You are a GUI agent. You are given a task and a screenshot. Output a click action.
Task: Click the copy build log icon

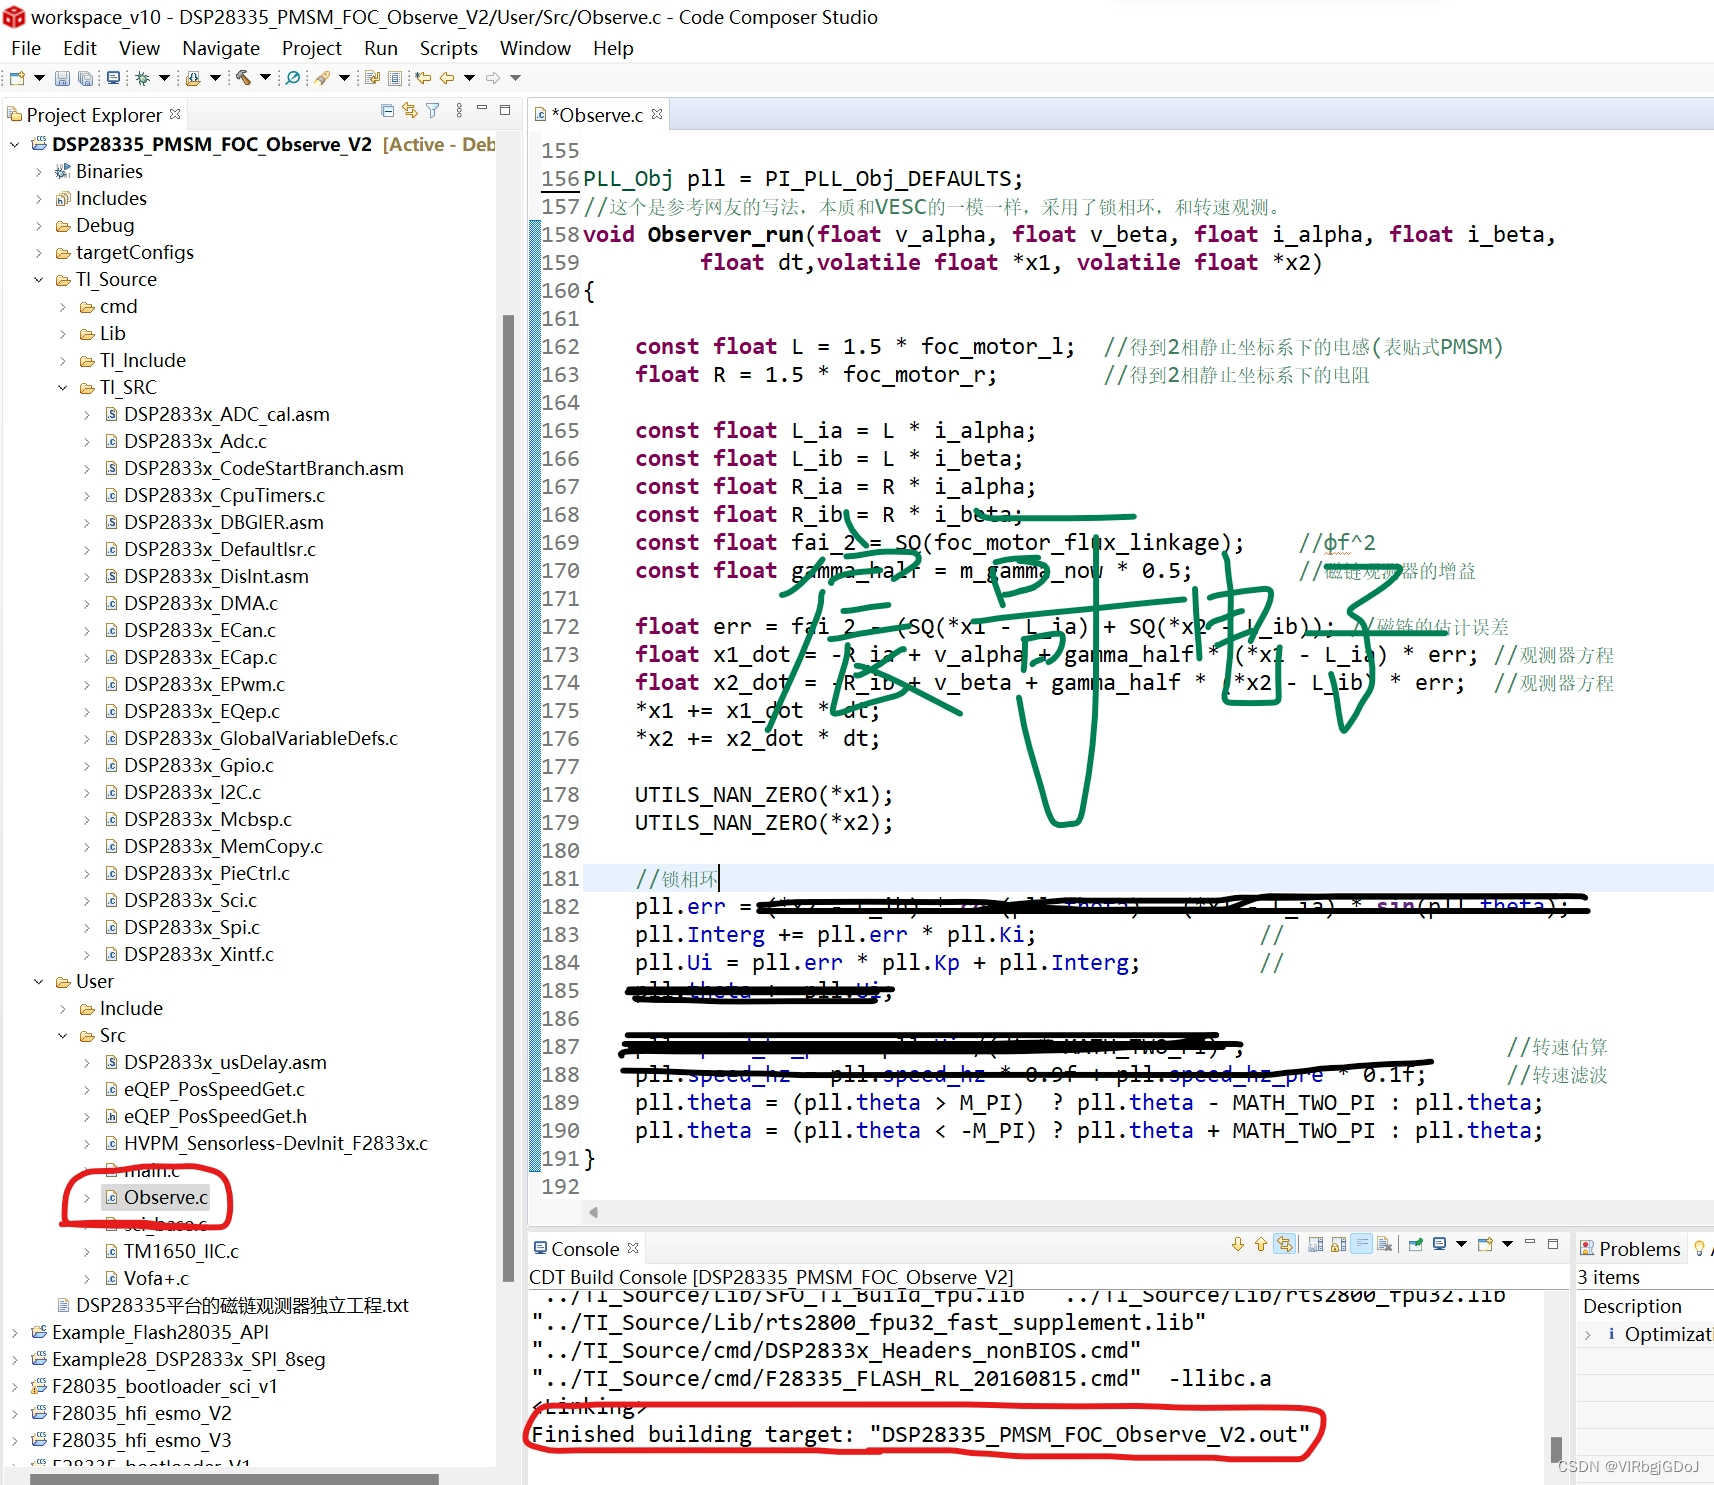click(1315, 1244)
